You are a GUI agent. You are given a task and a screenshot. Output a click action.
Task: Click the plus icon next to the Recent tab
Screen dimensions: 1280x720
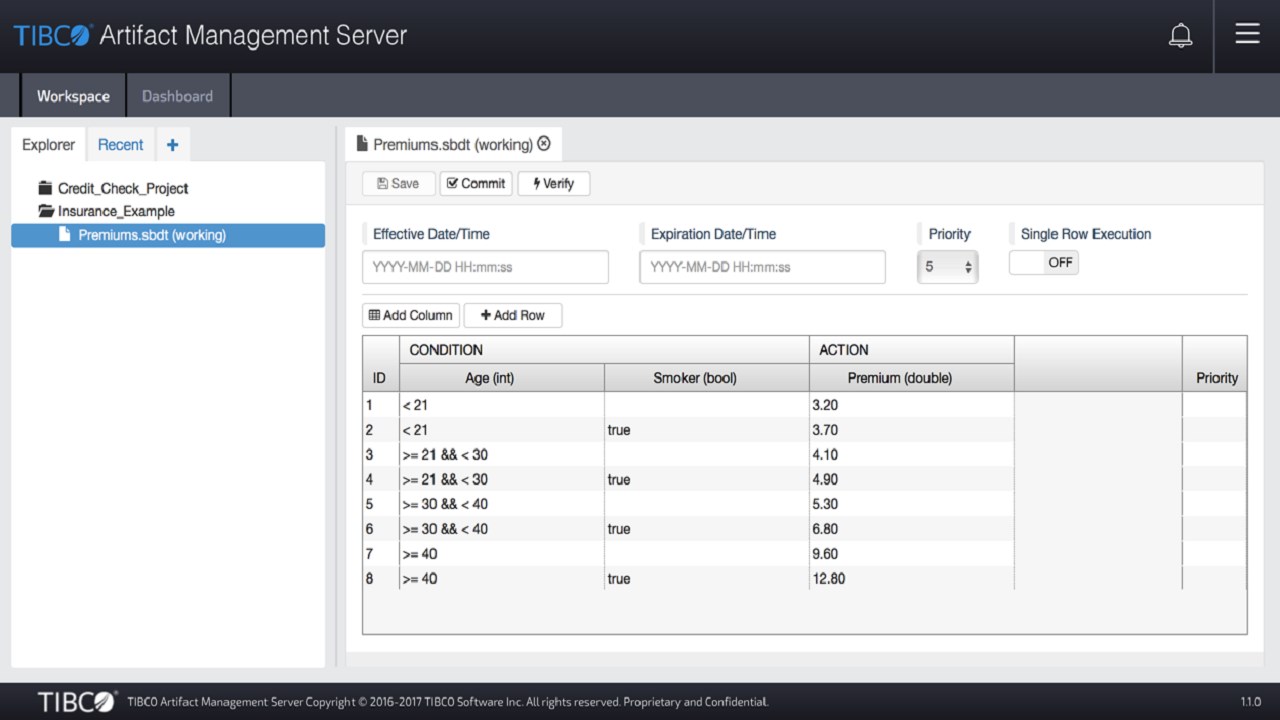point(172,145)
